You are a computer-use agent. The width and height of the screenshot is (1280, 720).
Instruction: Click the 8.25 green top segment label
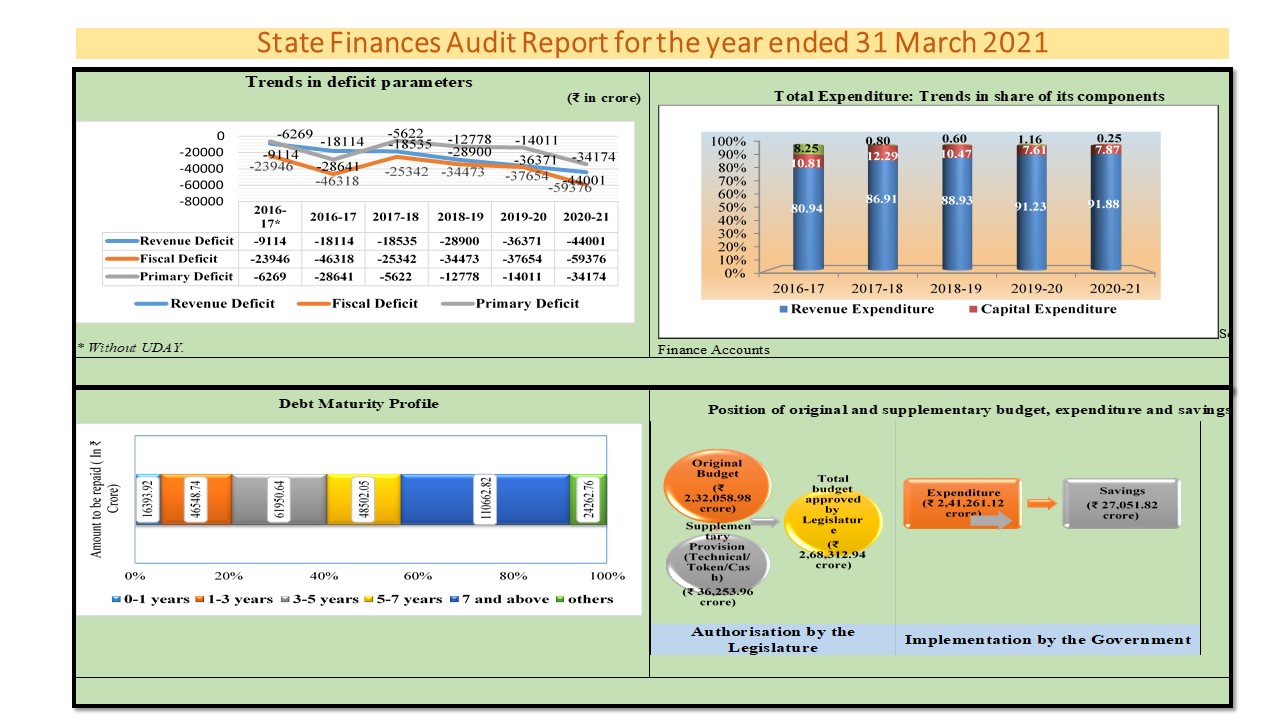pyautogui.click(x=808, y=147)
